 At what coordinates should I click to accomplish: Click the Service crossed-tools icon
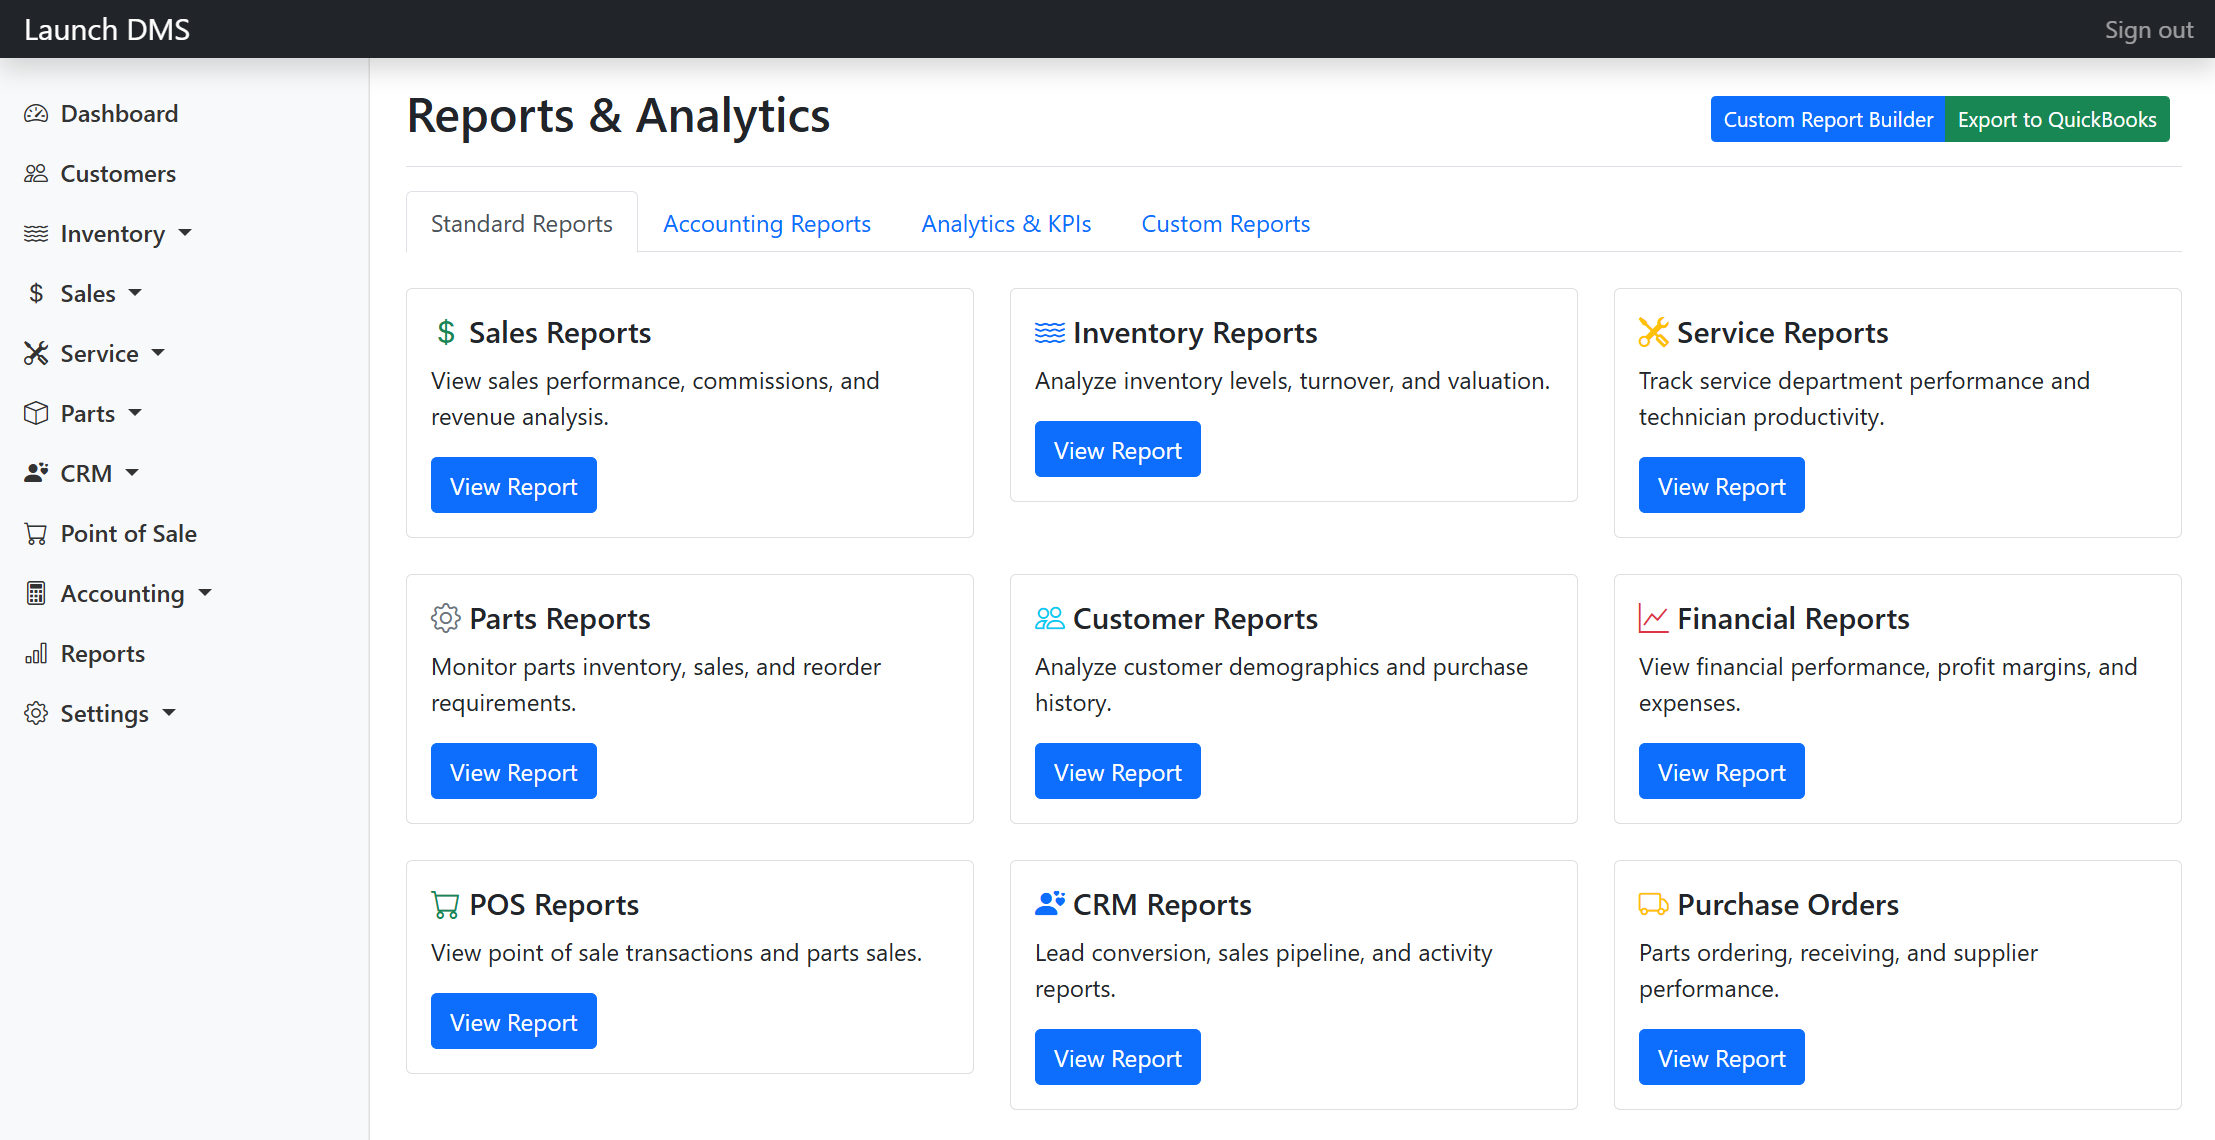(37, 353)
